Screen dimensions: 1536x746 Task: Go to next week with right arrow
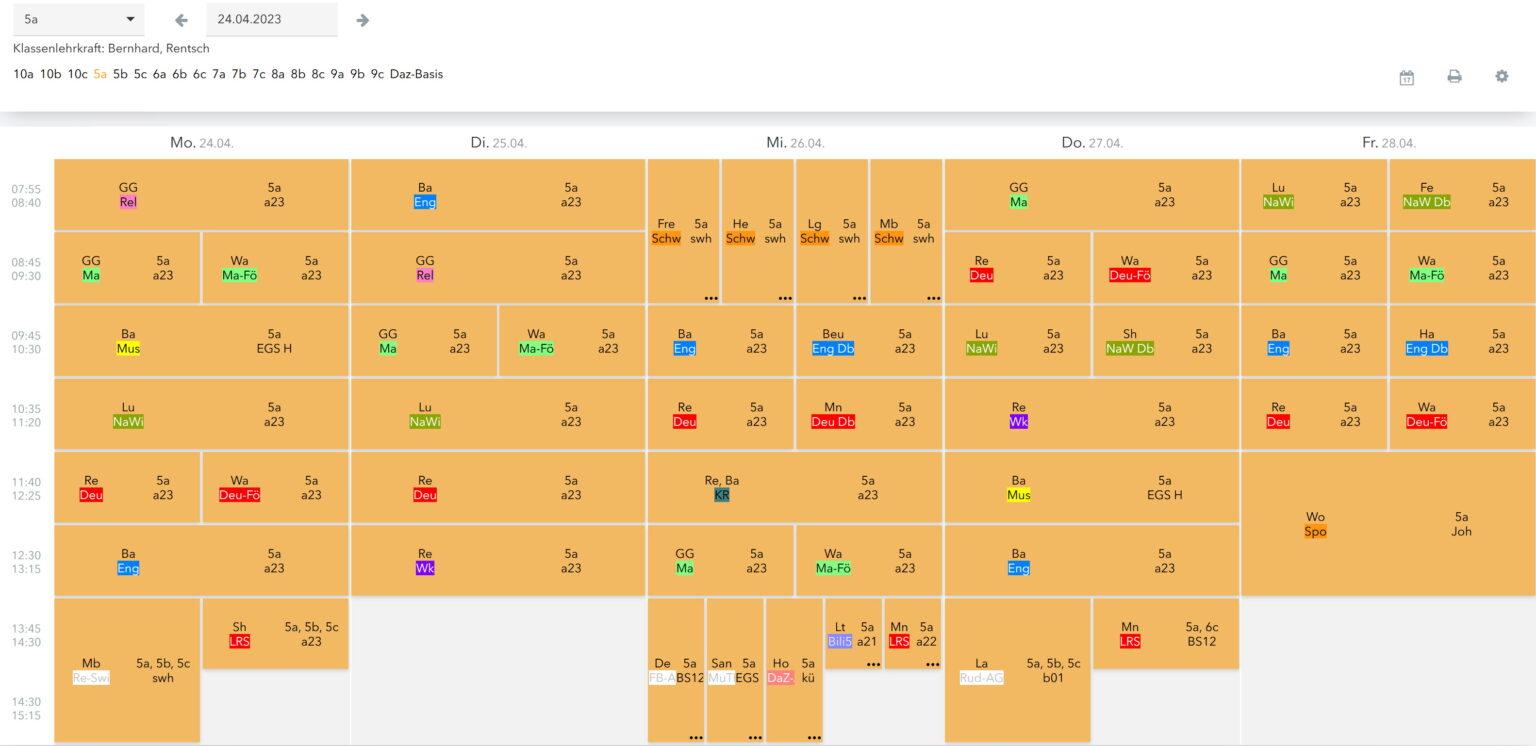(363, 20)
